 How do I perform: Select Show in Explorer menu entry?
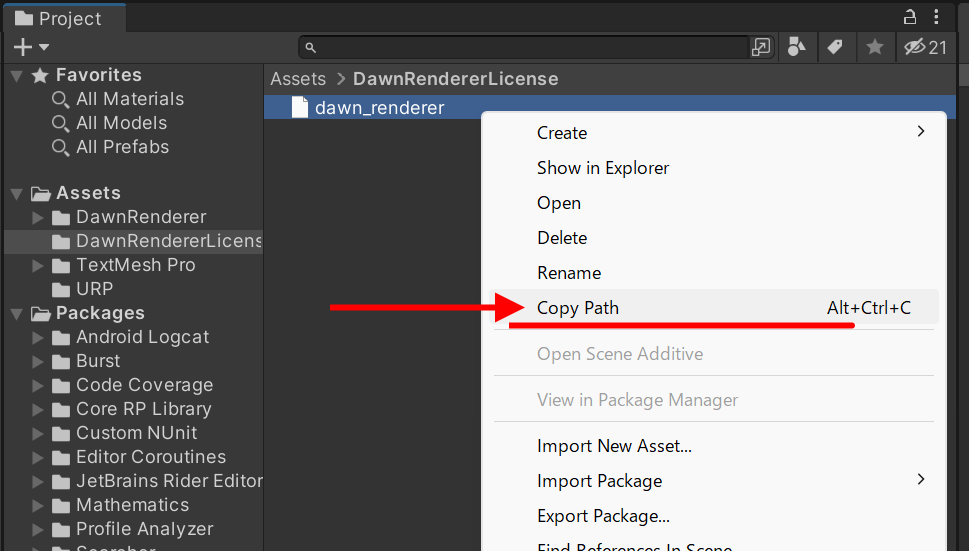tap(603, 168)
